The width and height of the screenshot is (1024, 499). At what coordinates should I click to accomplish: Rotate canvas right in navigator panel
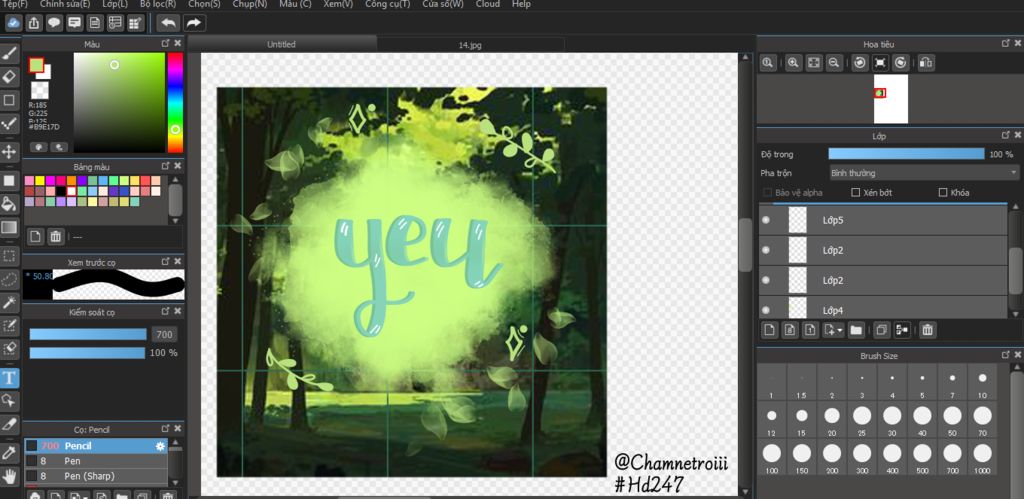pyautogui.click(x=901, y=63)
